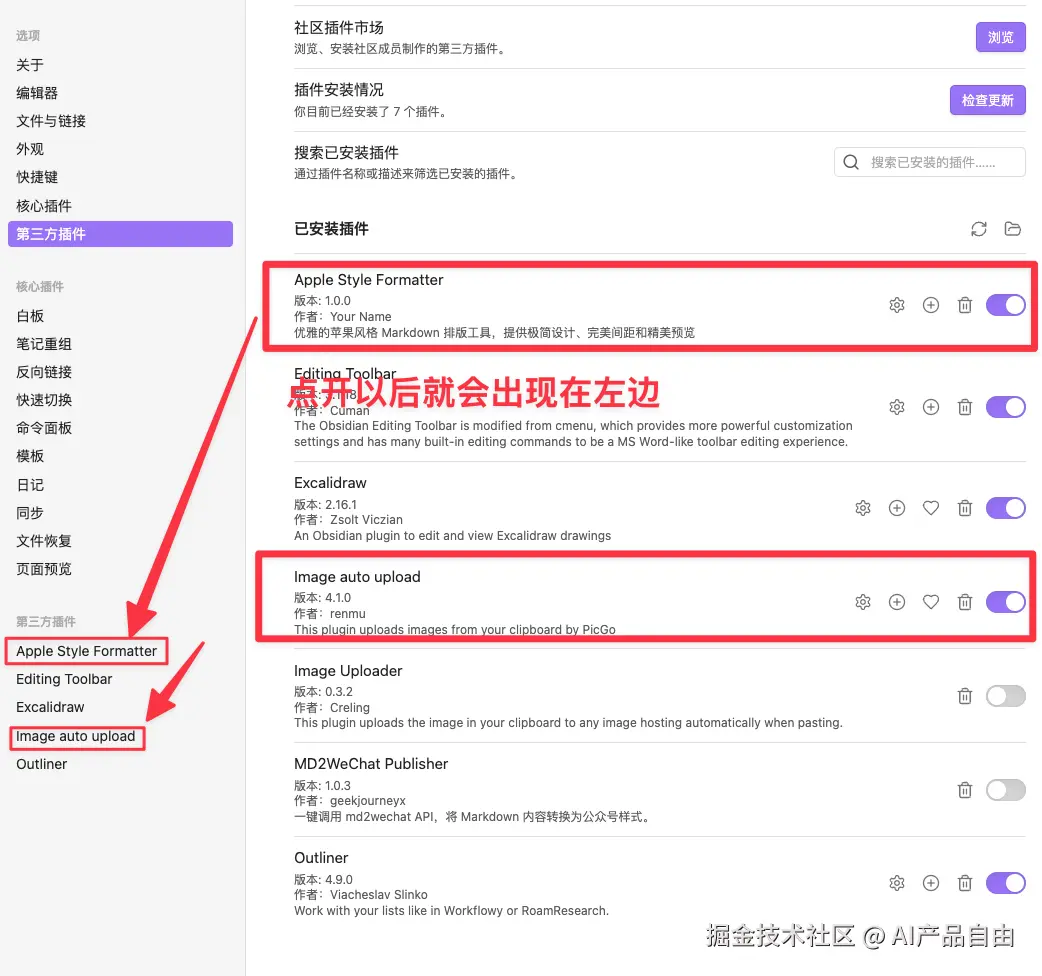1042x976 pixels.
Task: Click the 浏览 button to browse community plugins
Action: tap(1000, 36)
